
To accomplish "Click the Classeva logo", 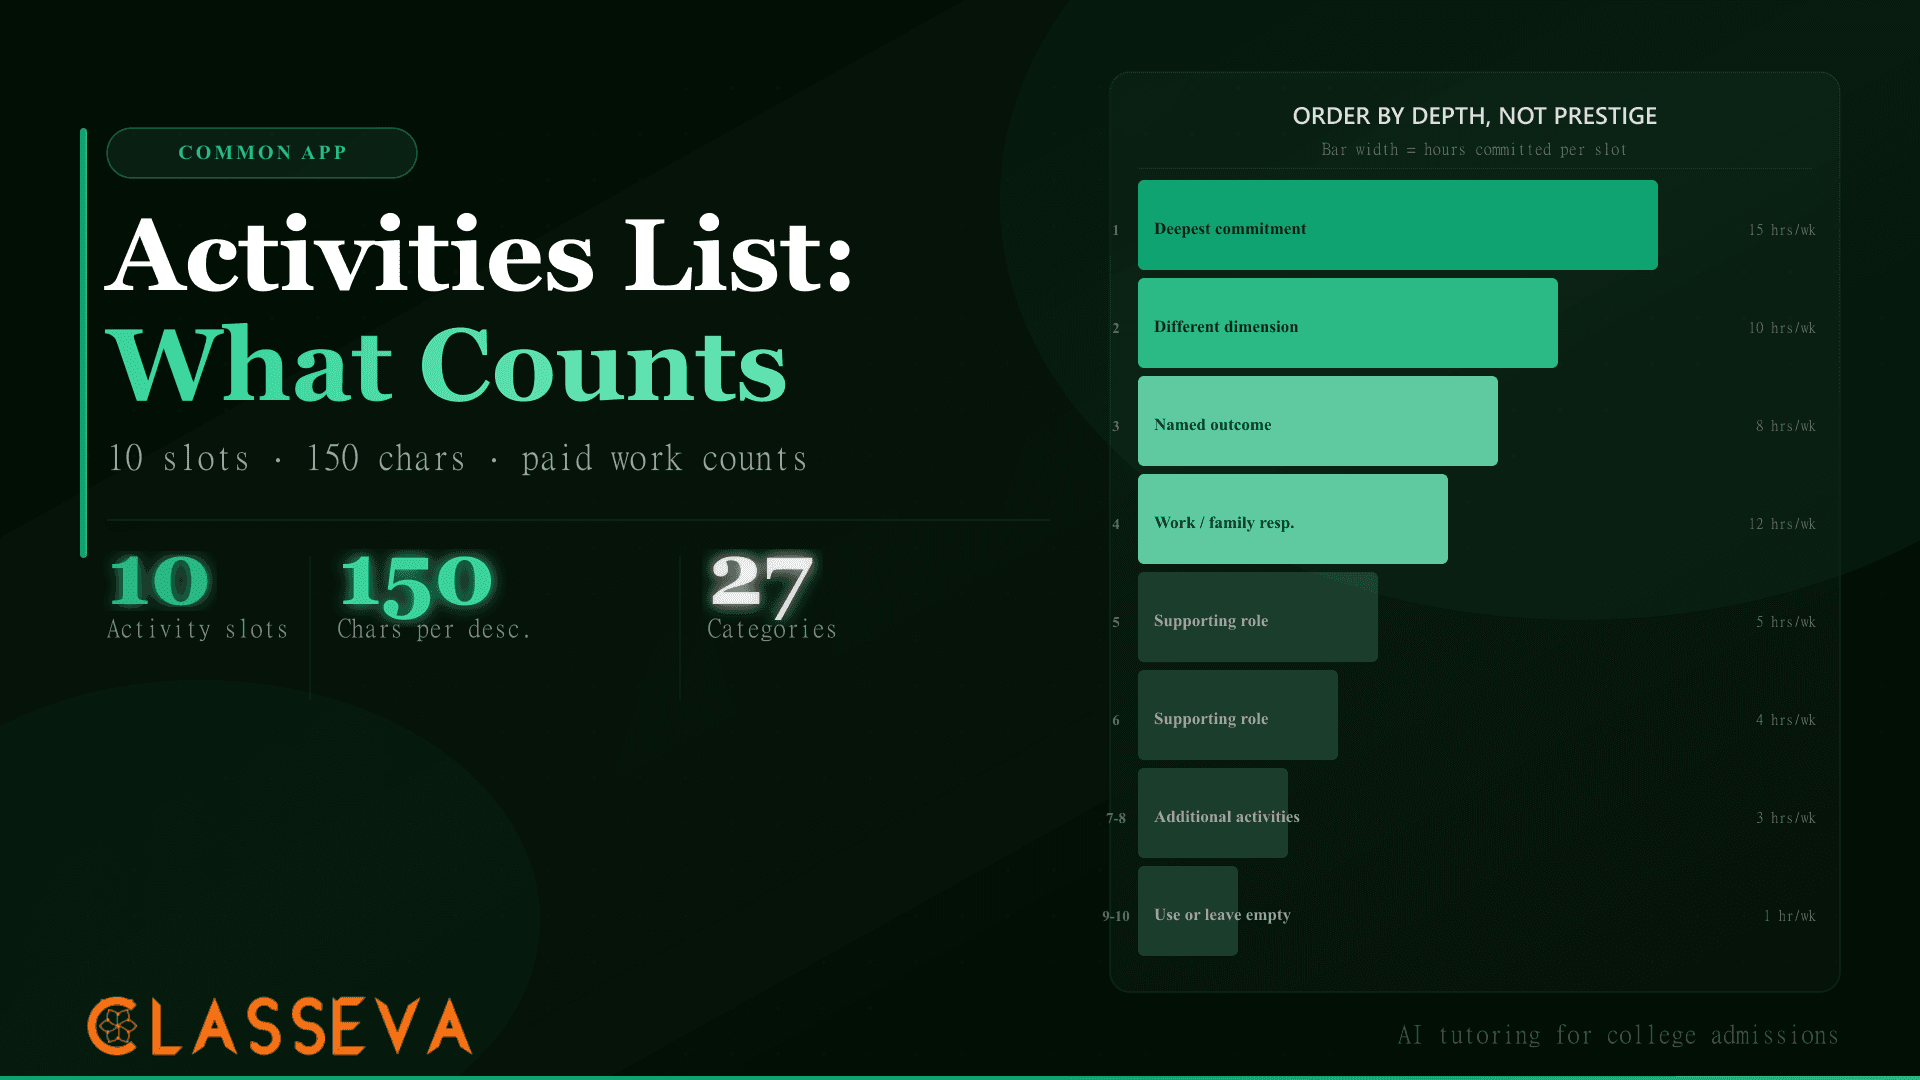I will pos(279,1026).
